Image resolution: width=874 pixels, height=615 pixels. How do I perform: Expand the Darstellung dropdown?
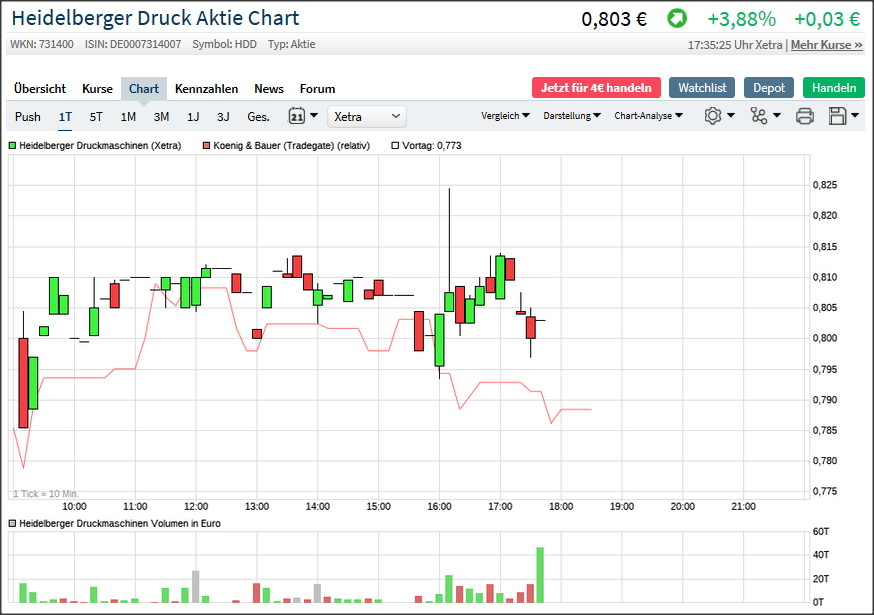[x=572, y=116]
